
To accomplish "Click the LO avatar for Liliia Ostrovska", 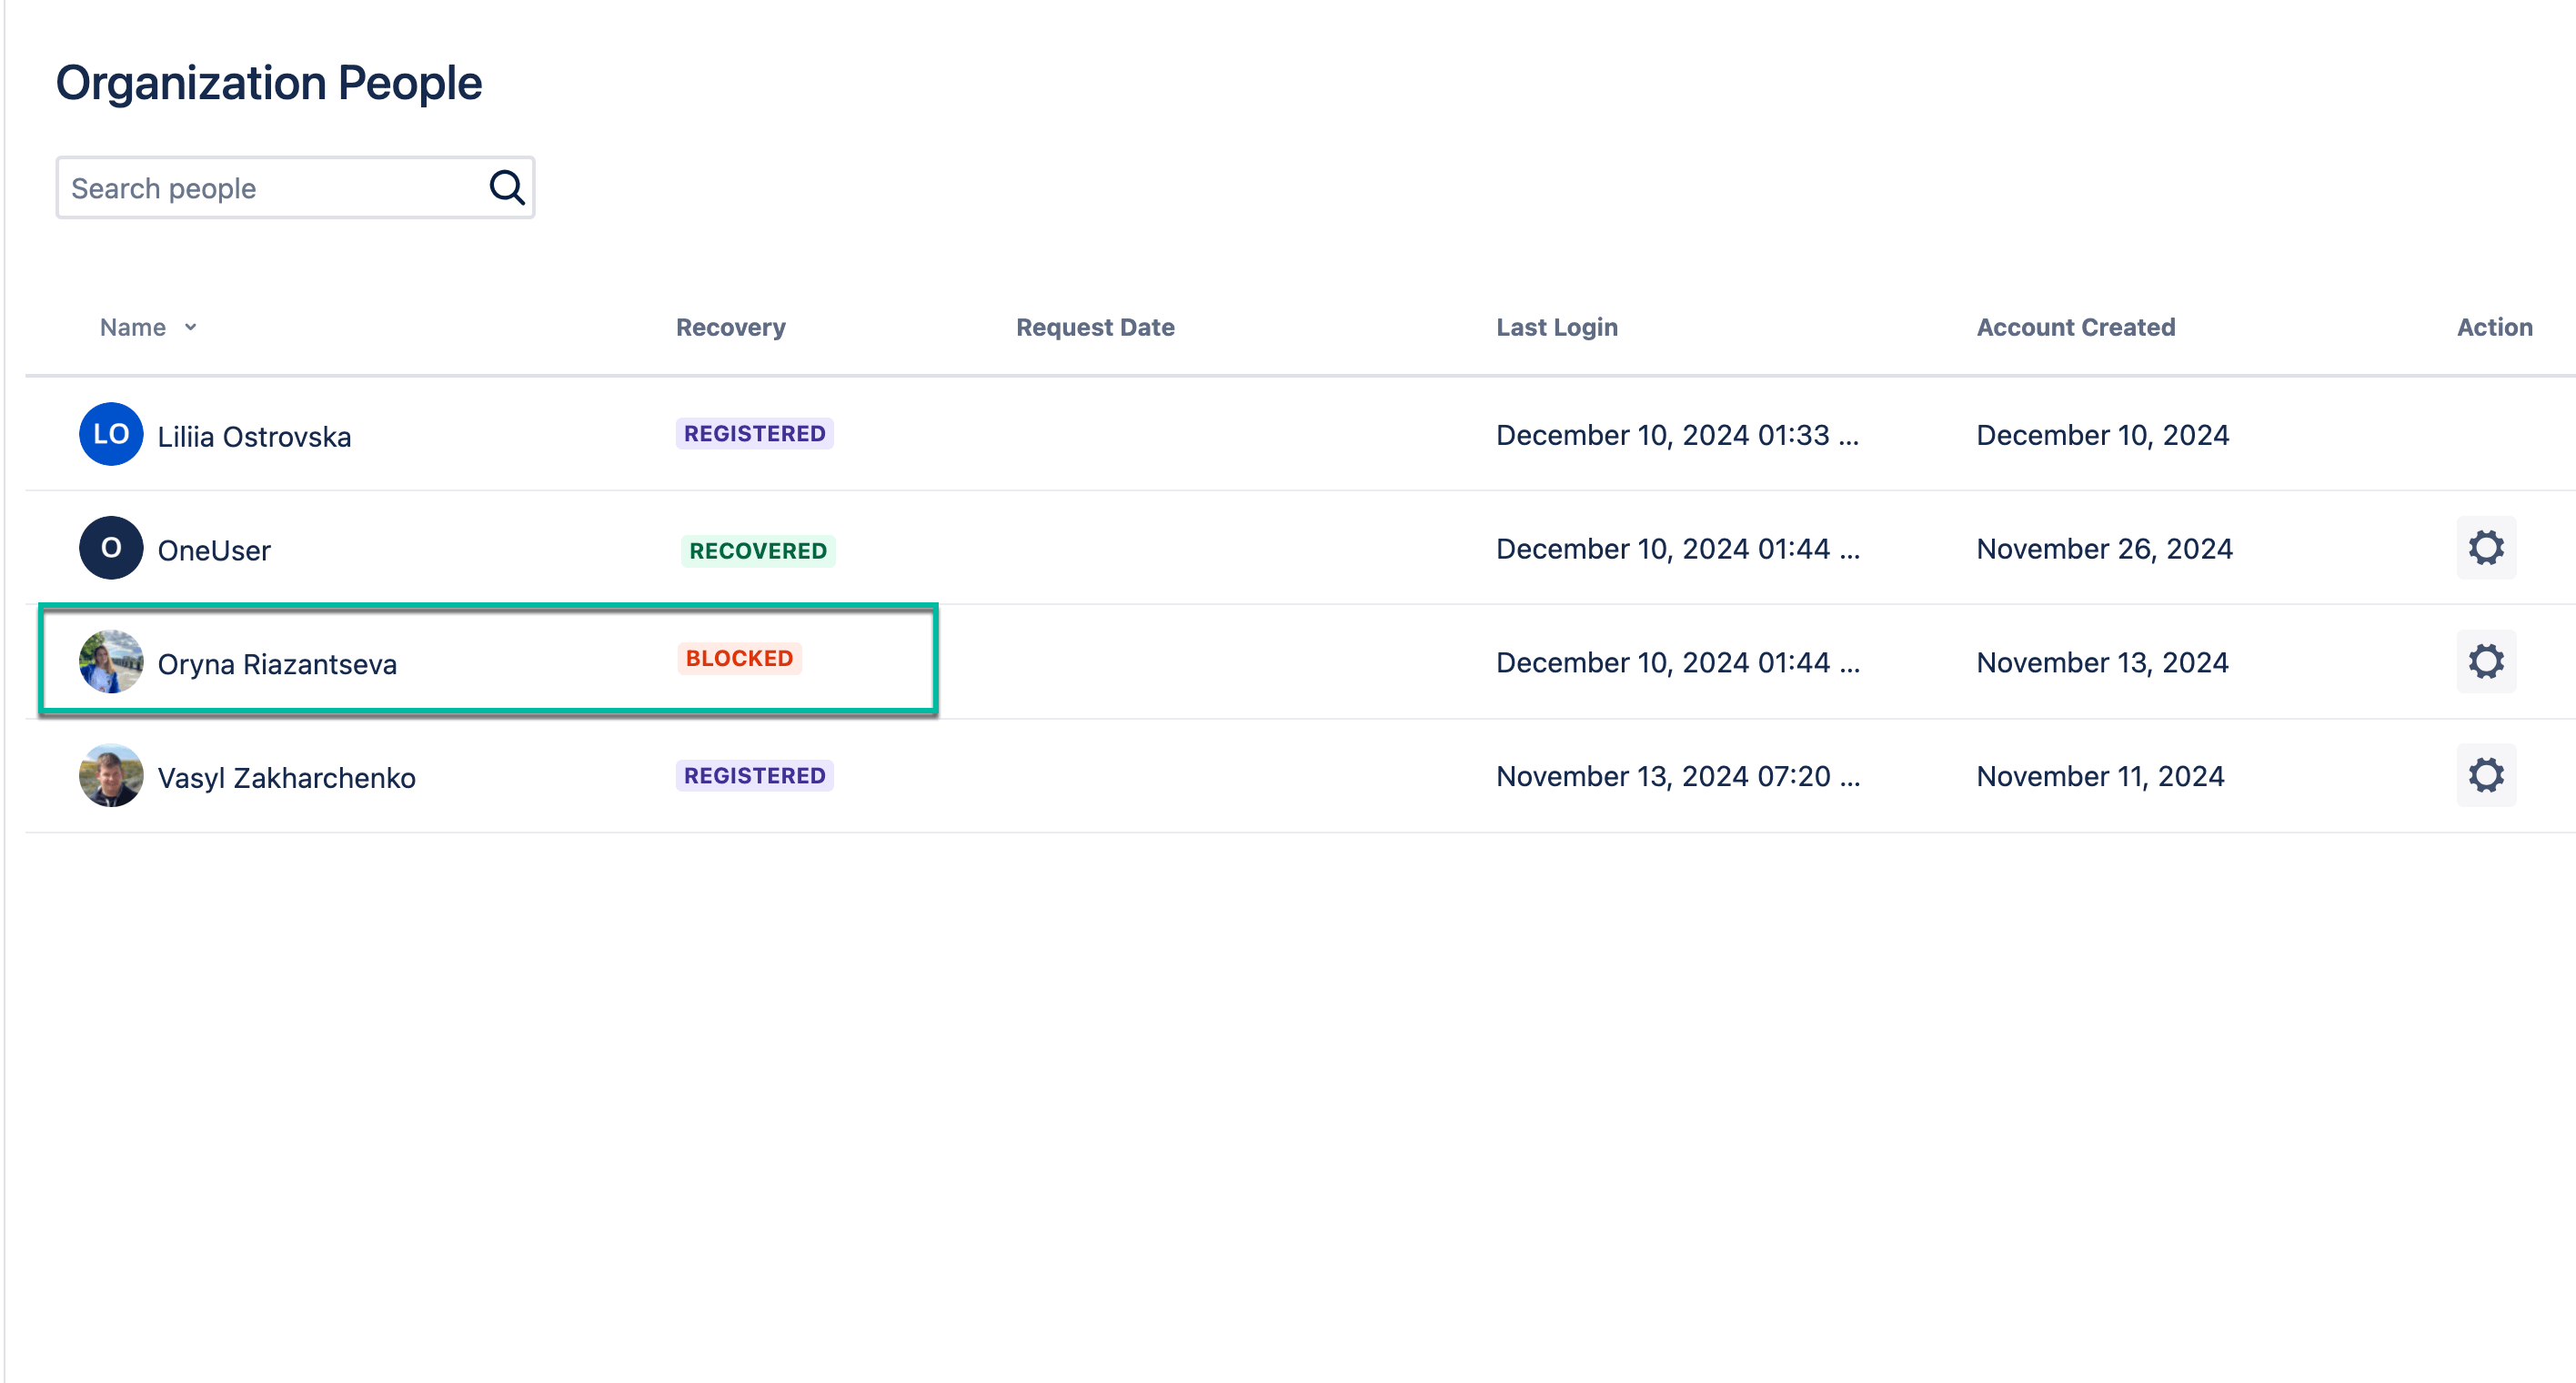I will coord(110,434).
